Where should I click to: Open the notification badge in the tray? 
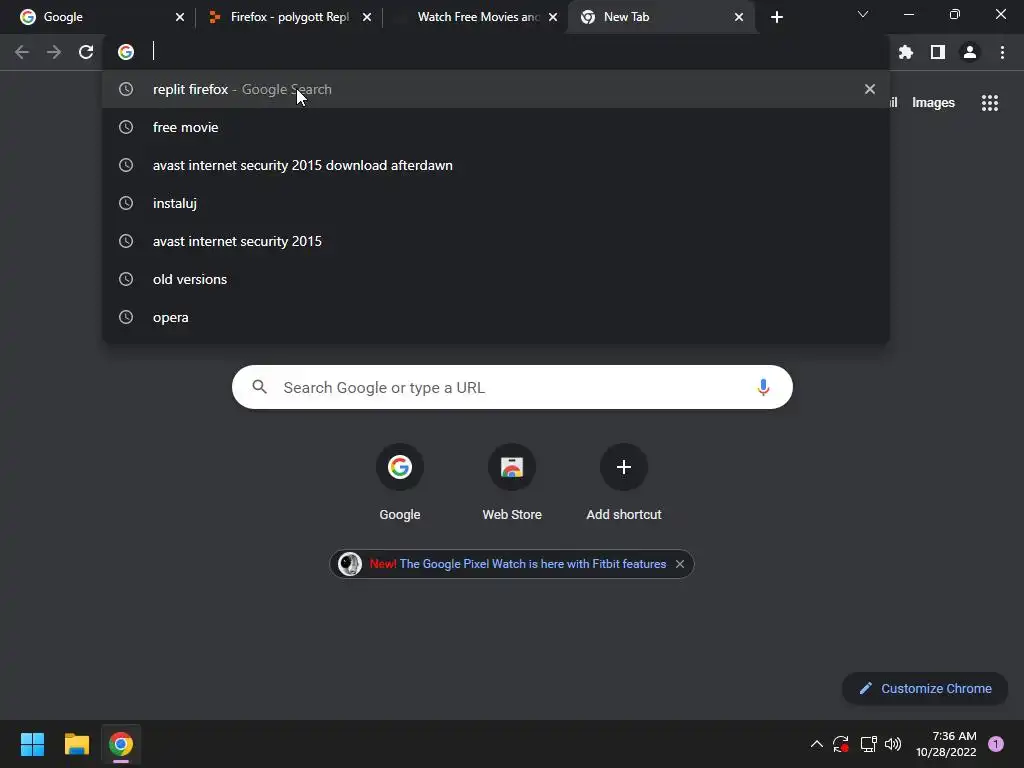pos(996,744)
